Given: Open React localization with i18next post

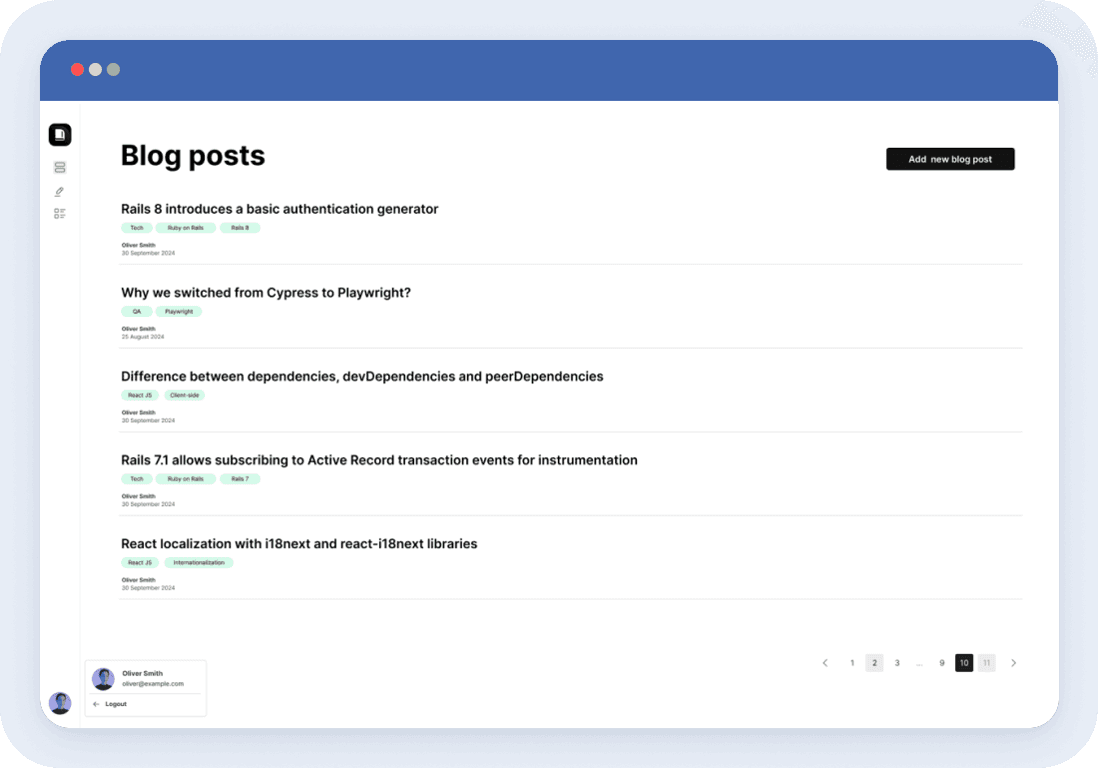Looking at the screenshot, I should pos(299,544).
